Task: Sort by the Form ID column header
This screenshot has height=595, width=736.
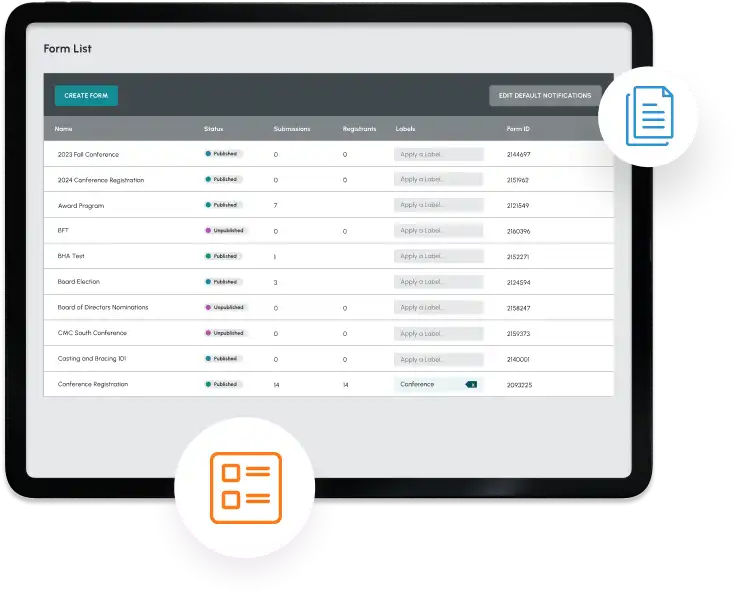Action: [518, 129]
